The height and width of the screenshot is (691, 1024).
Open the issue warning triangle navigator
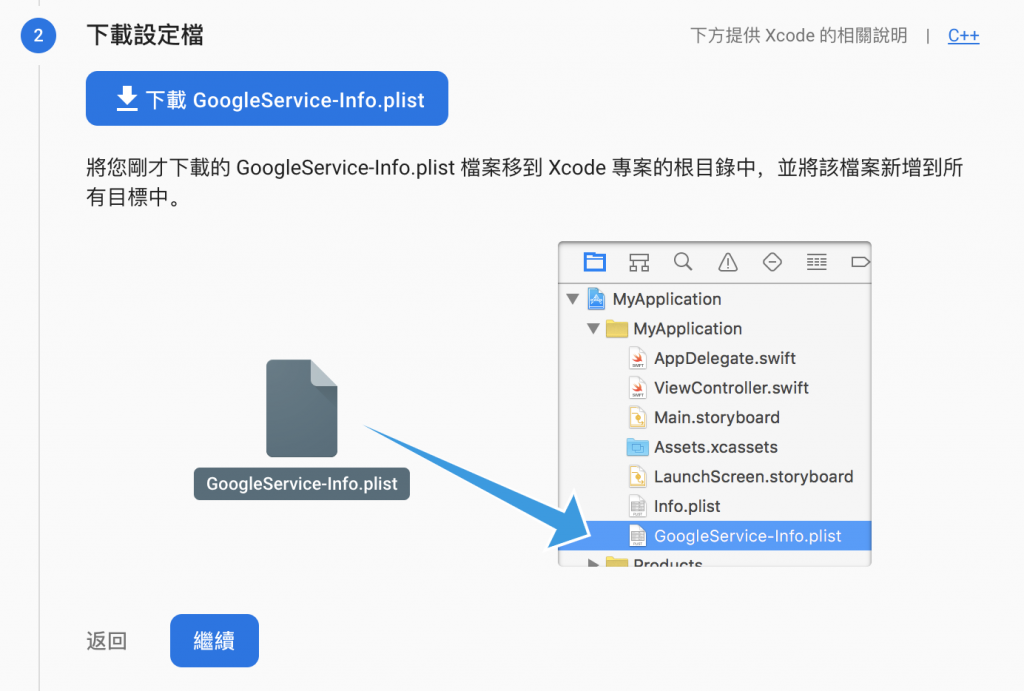point(728,263)
